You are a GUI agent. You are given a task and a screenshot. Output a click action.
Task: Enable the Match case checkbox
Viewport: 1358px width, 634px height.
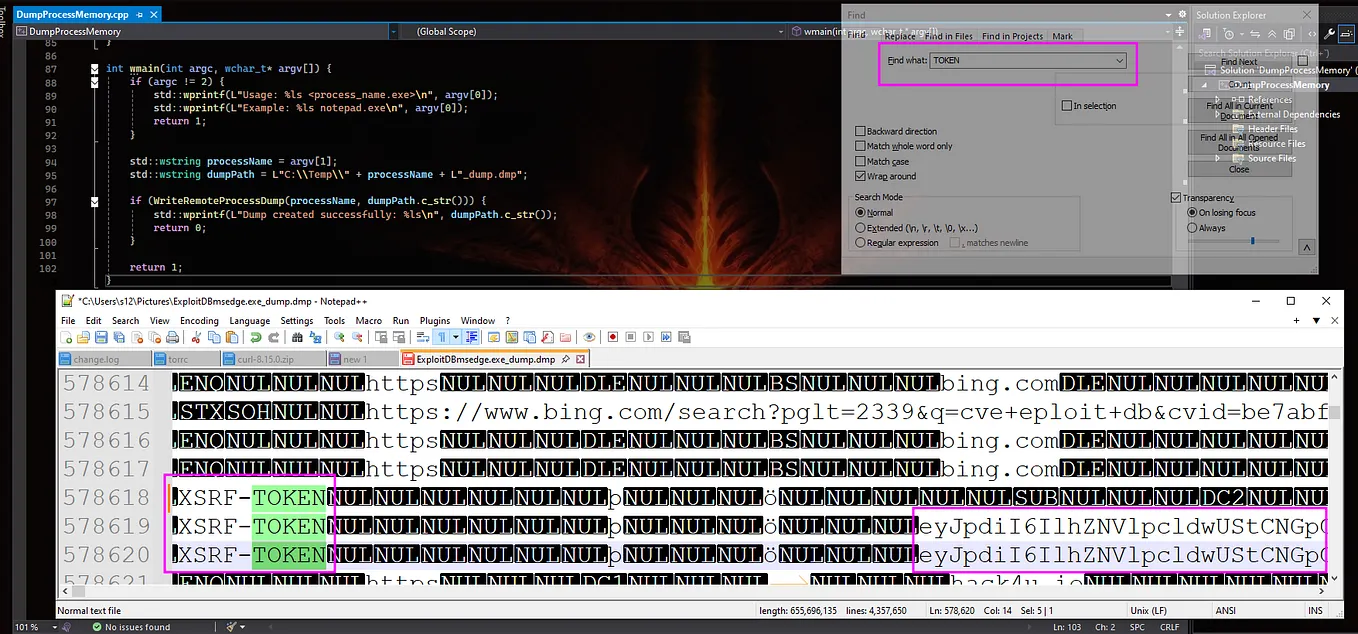(859, 161)
